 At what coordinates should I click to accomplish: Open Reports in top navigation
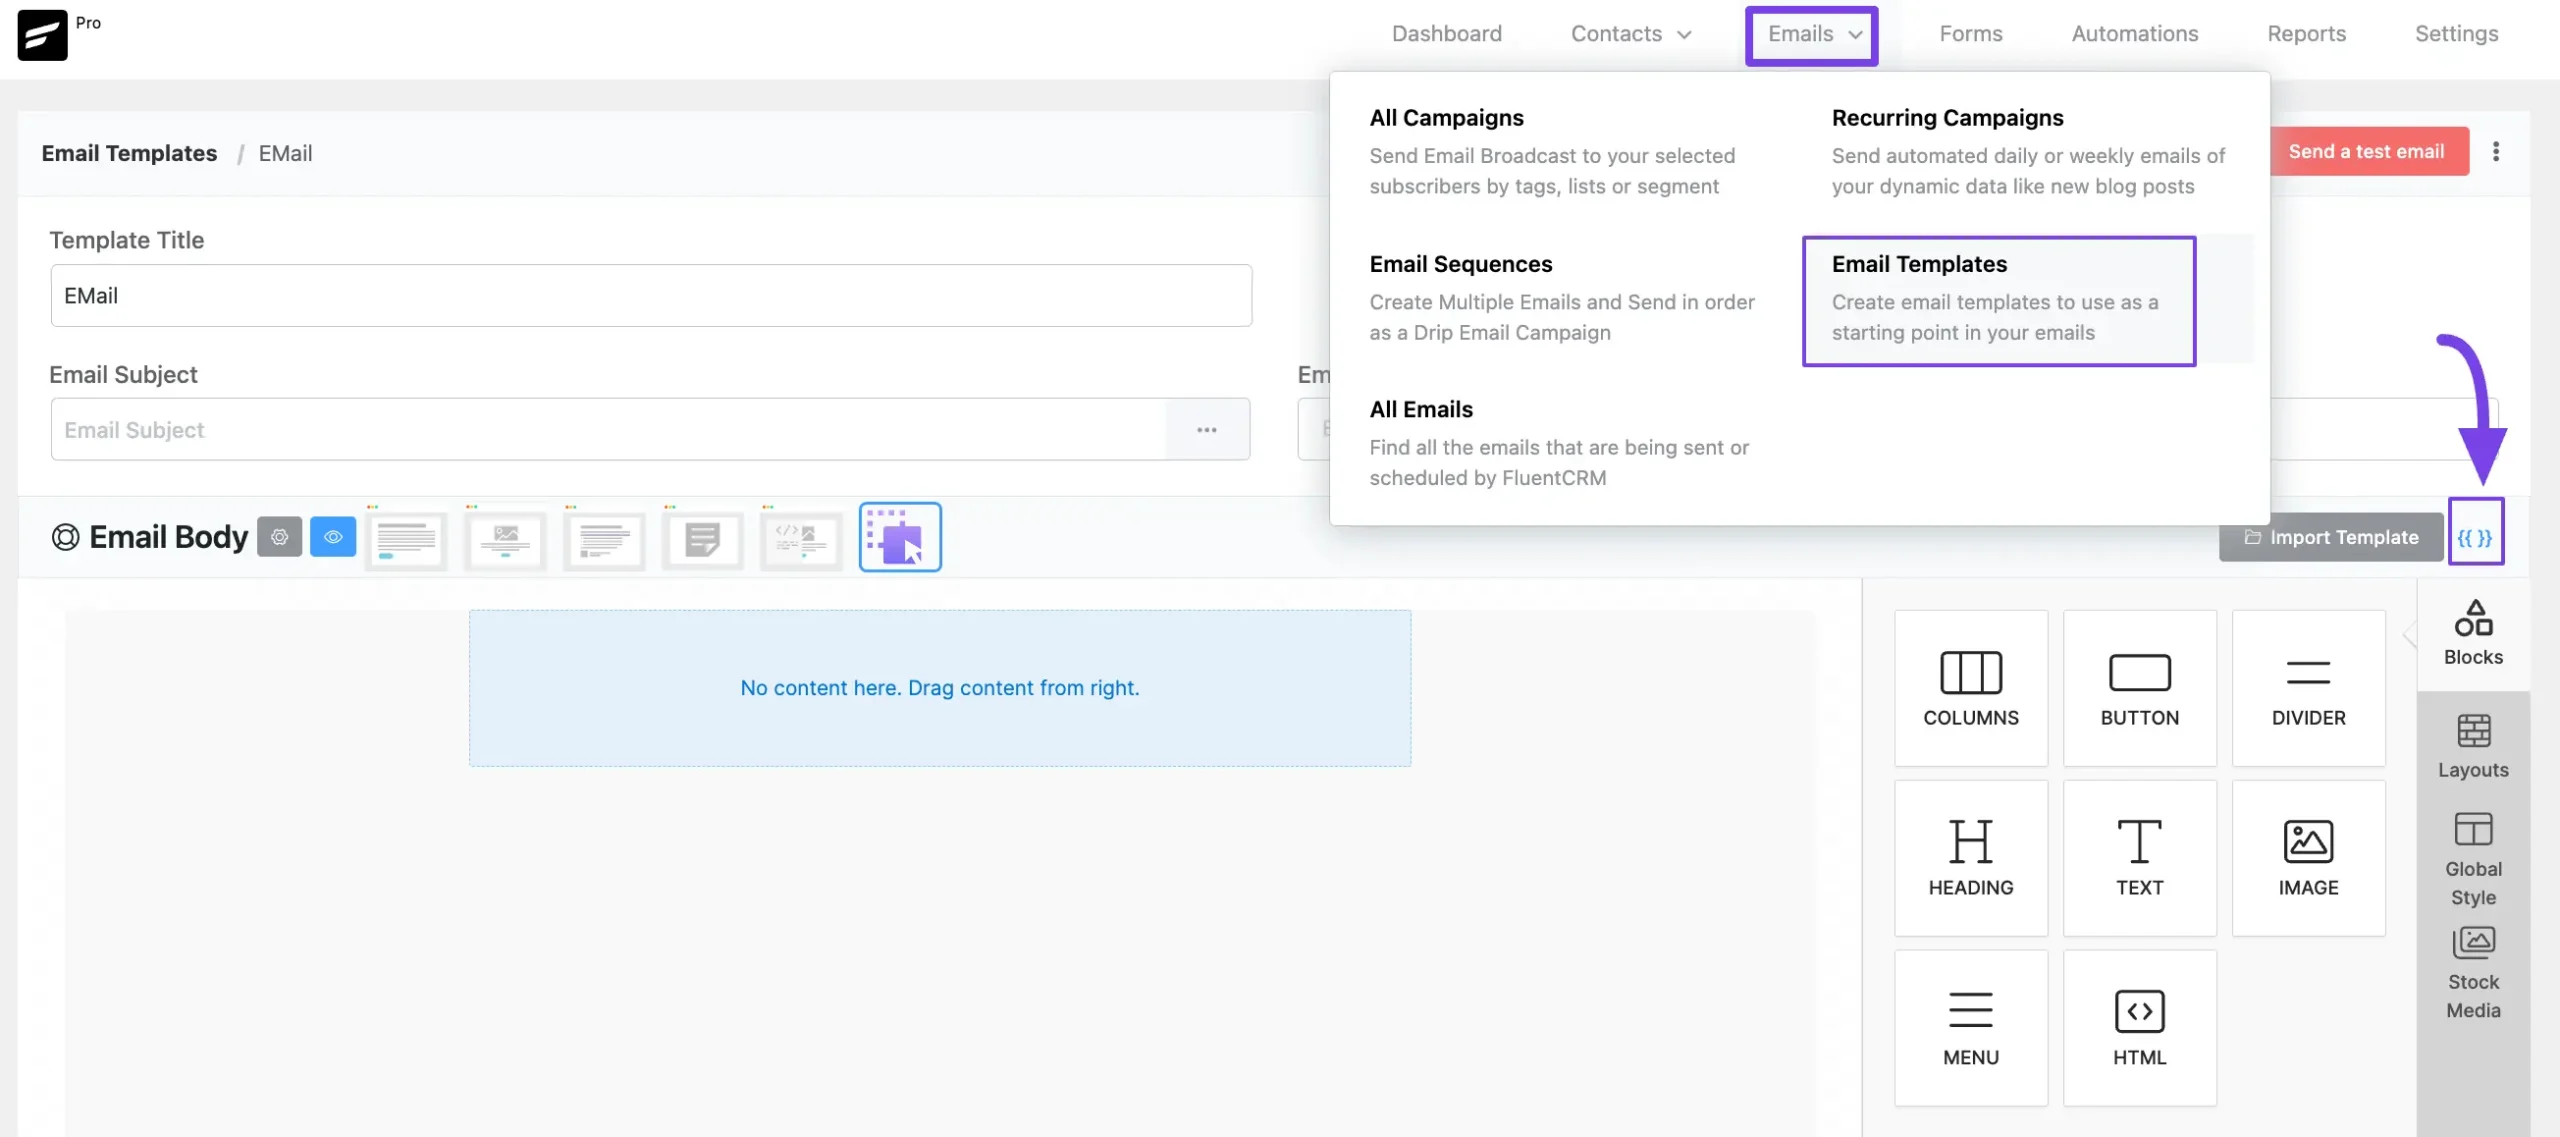pyautogui.click(x=2306, y=34)
